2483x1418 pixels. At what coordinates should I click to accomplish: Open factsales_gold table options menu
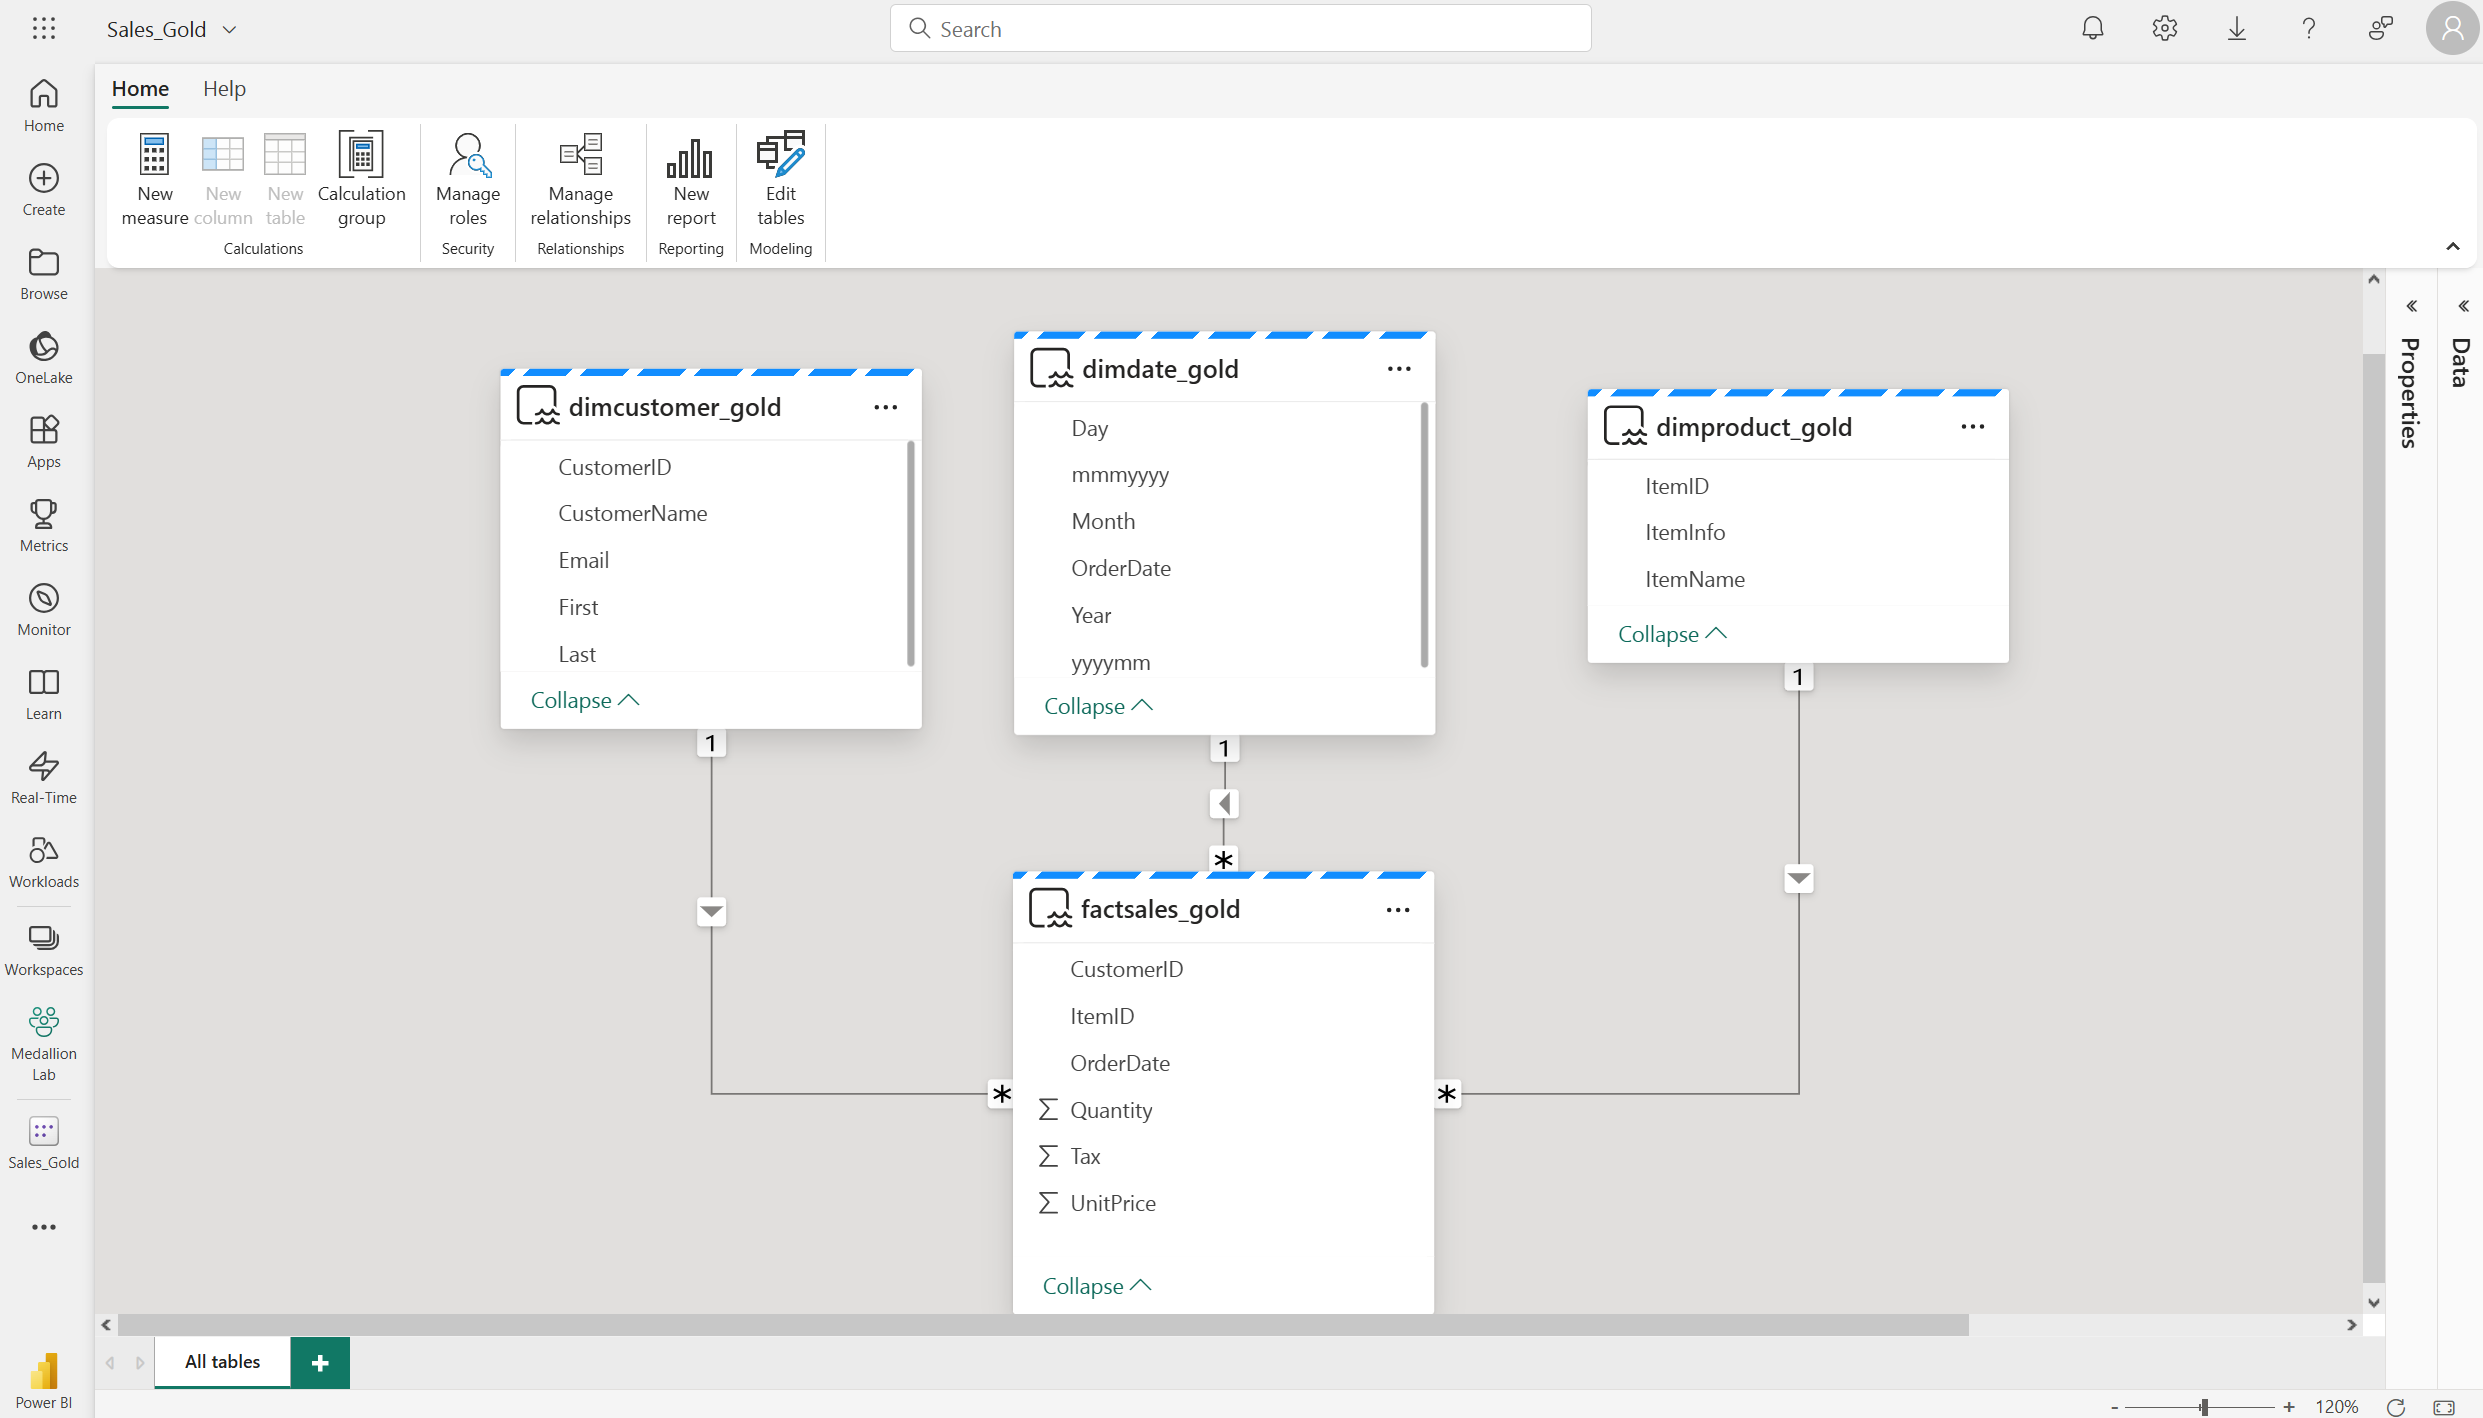pos(1397,908)
